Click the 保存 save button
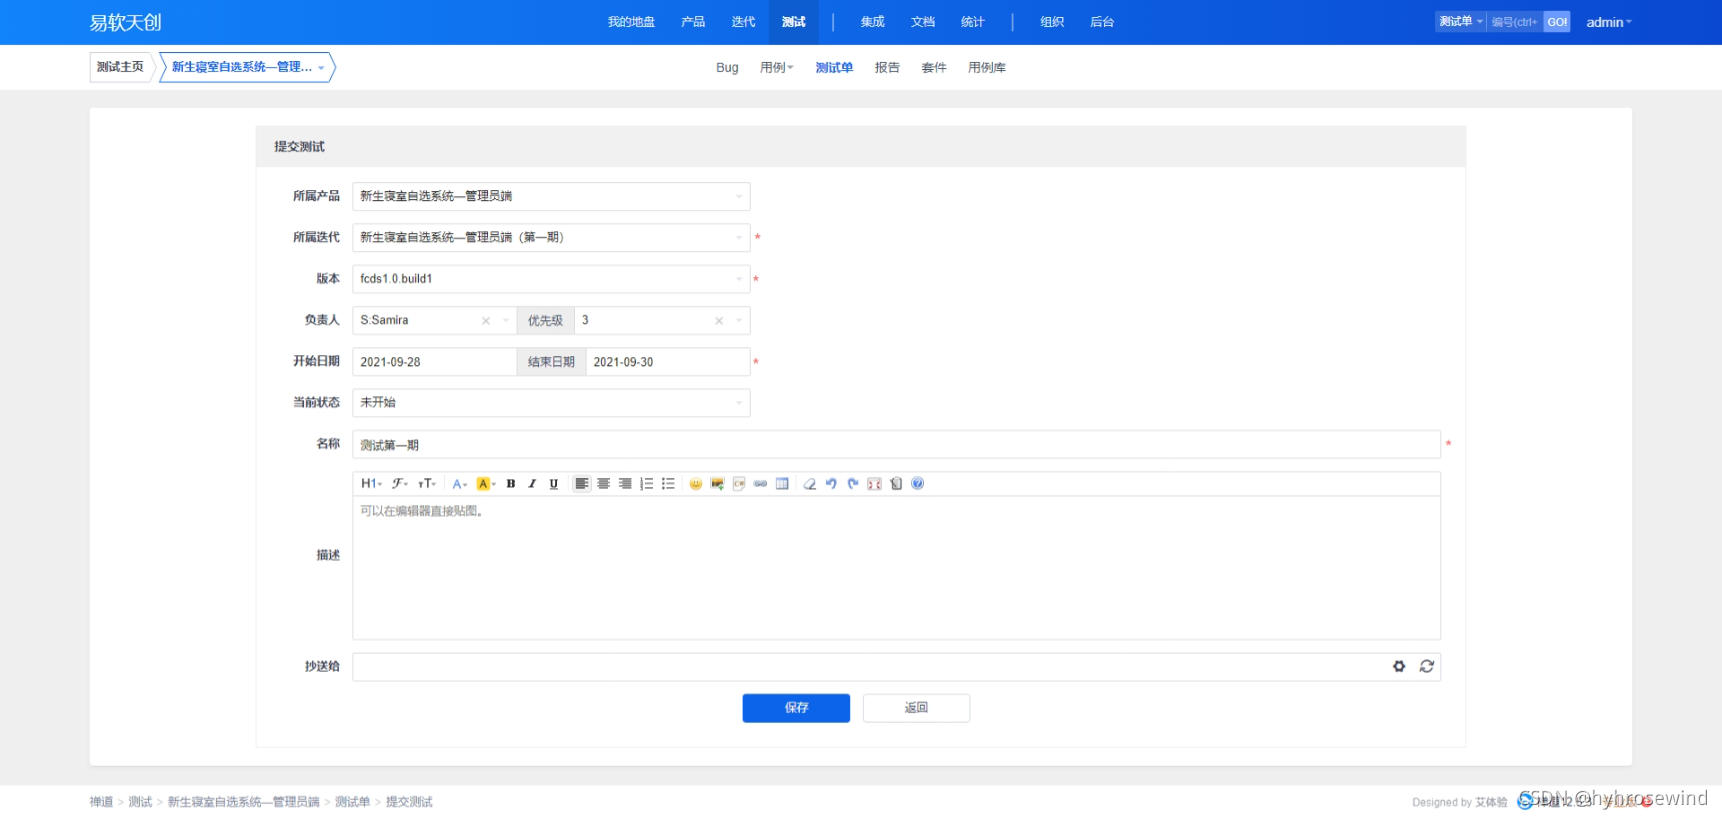The height and width of the screenshot is (819, 1722). tap(796, 708)
